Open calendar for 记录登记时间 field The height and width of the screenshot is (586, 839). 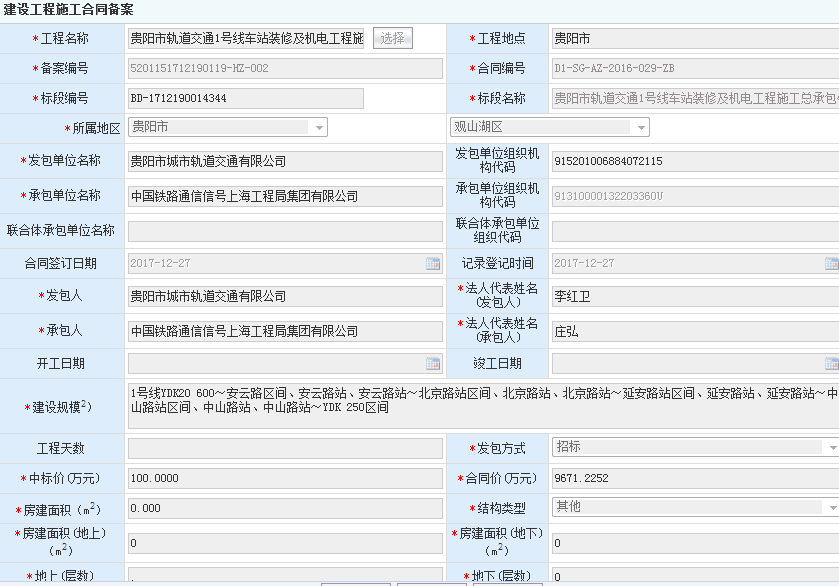(x=831, y=264)
